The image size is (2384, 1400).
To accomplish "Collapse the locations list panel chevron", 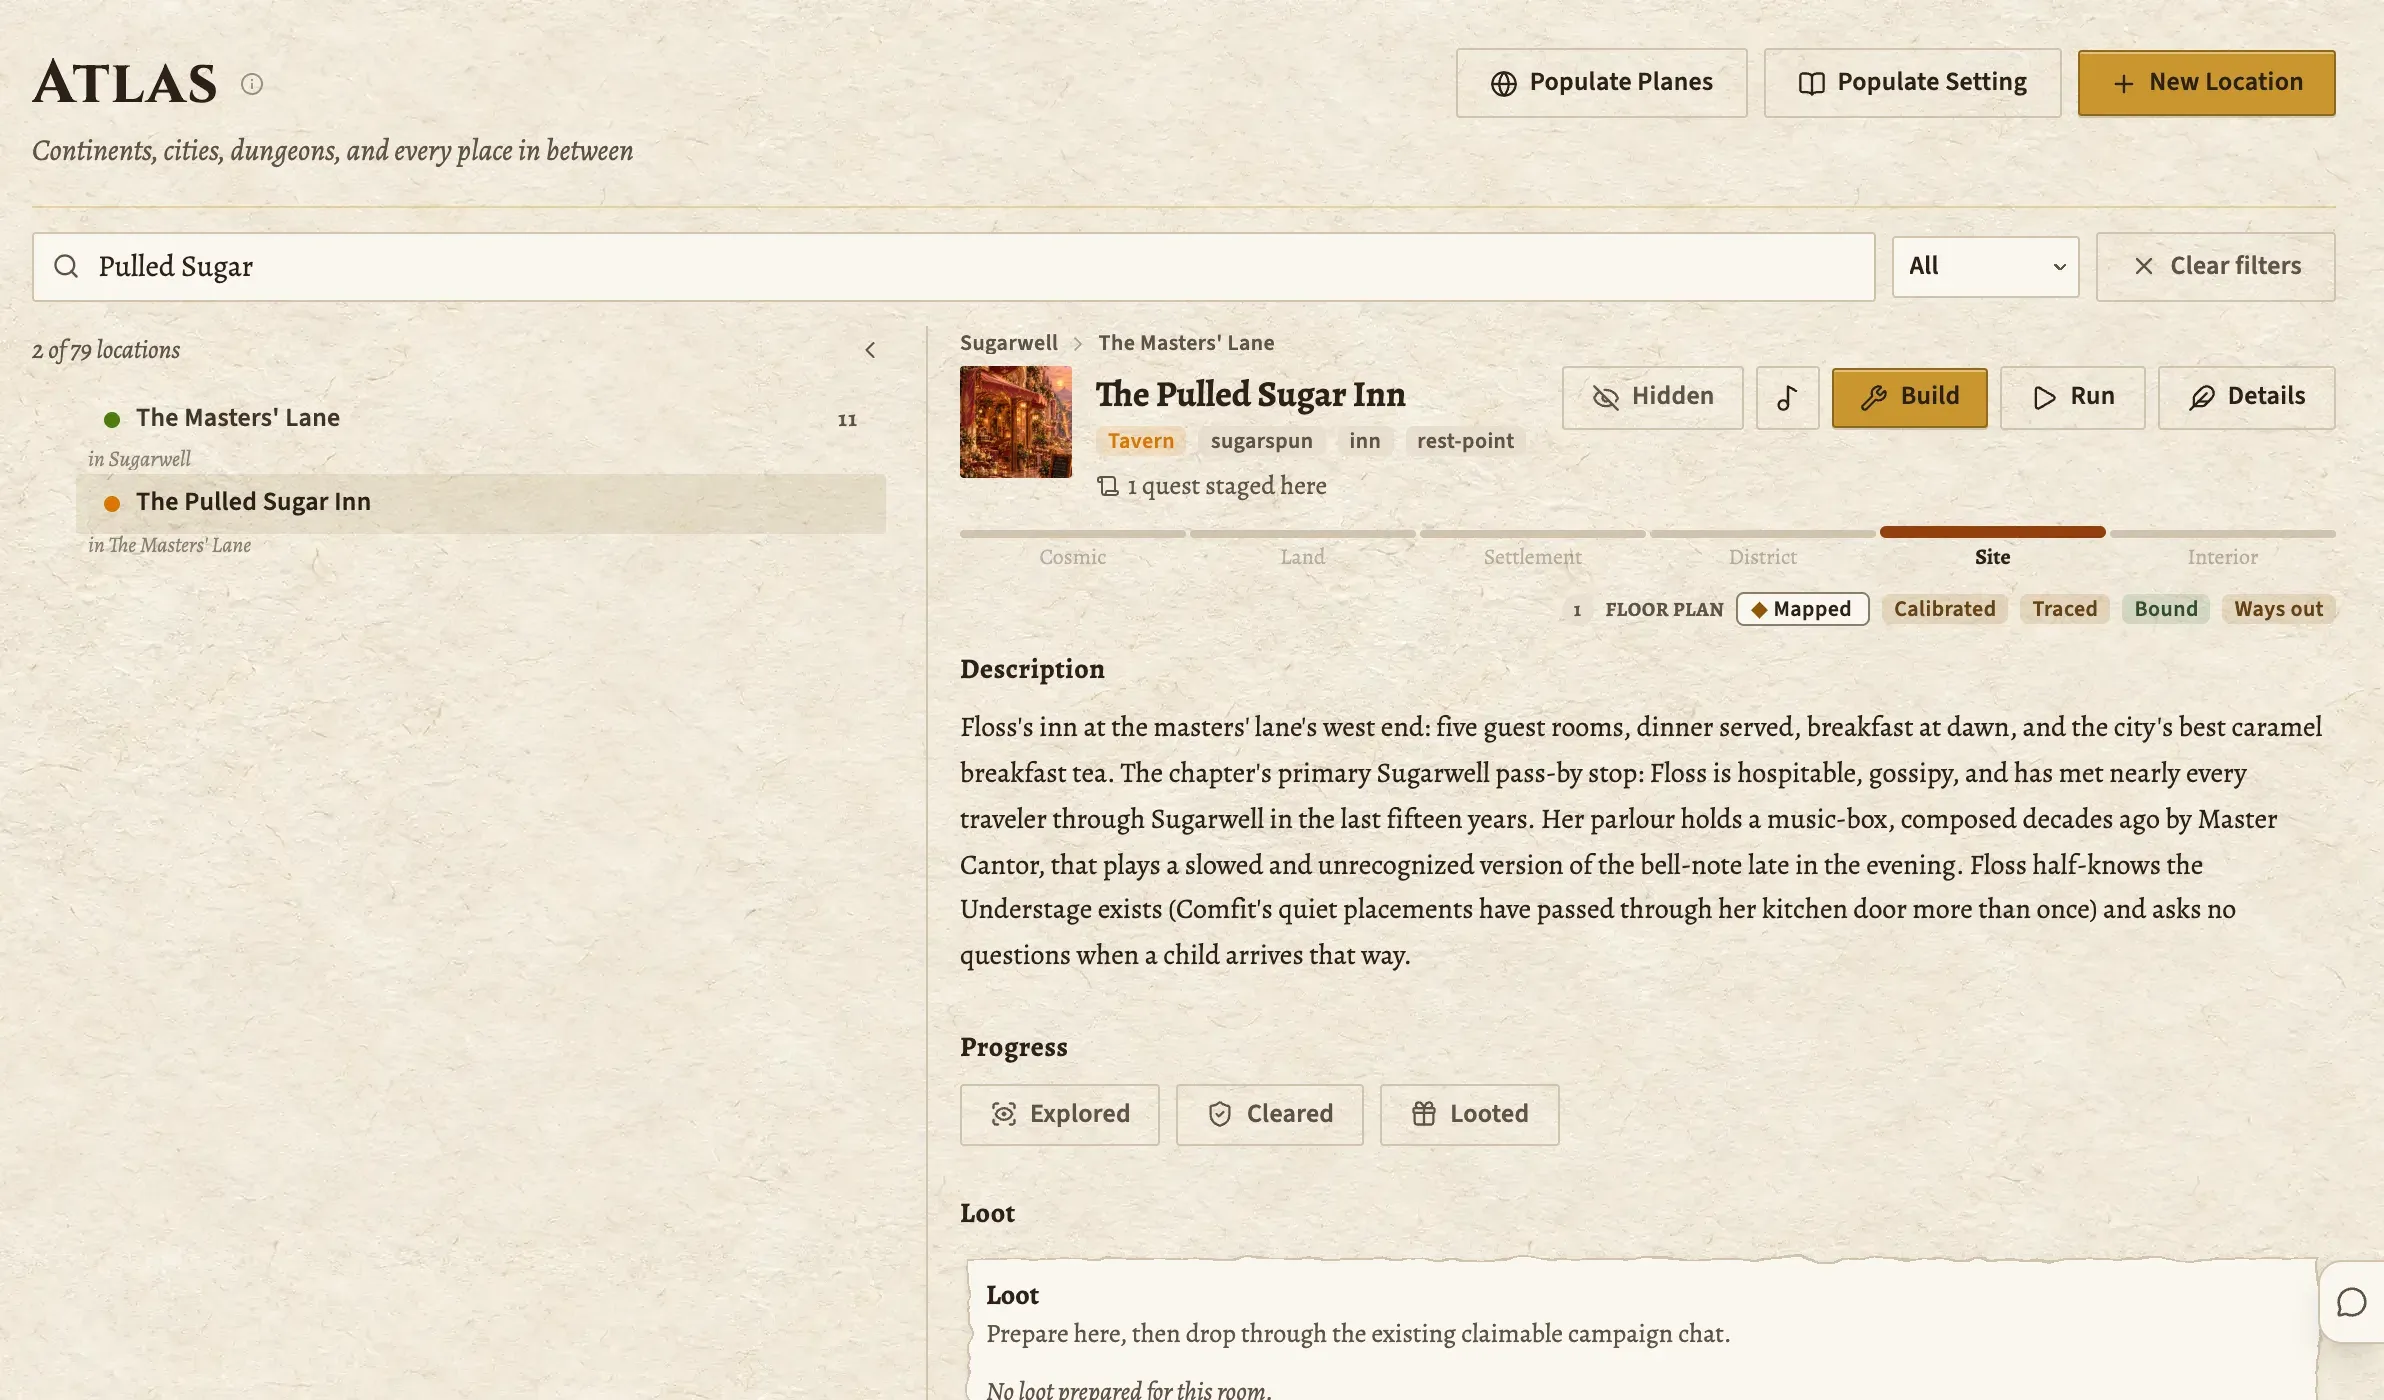I will pyautogui.click(x=870, y=350).
